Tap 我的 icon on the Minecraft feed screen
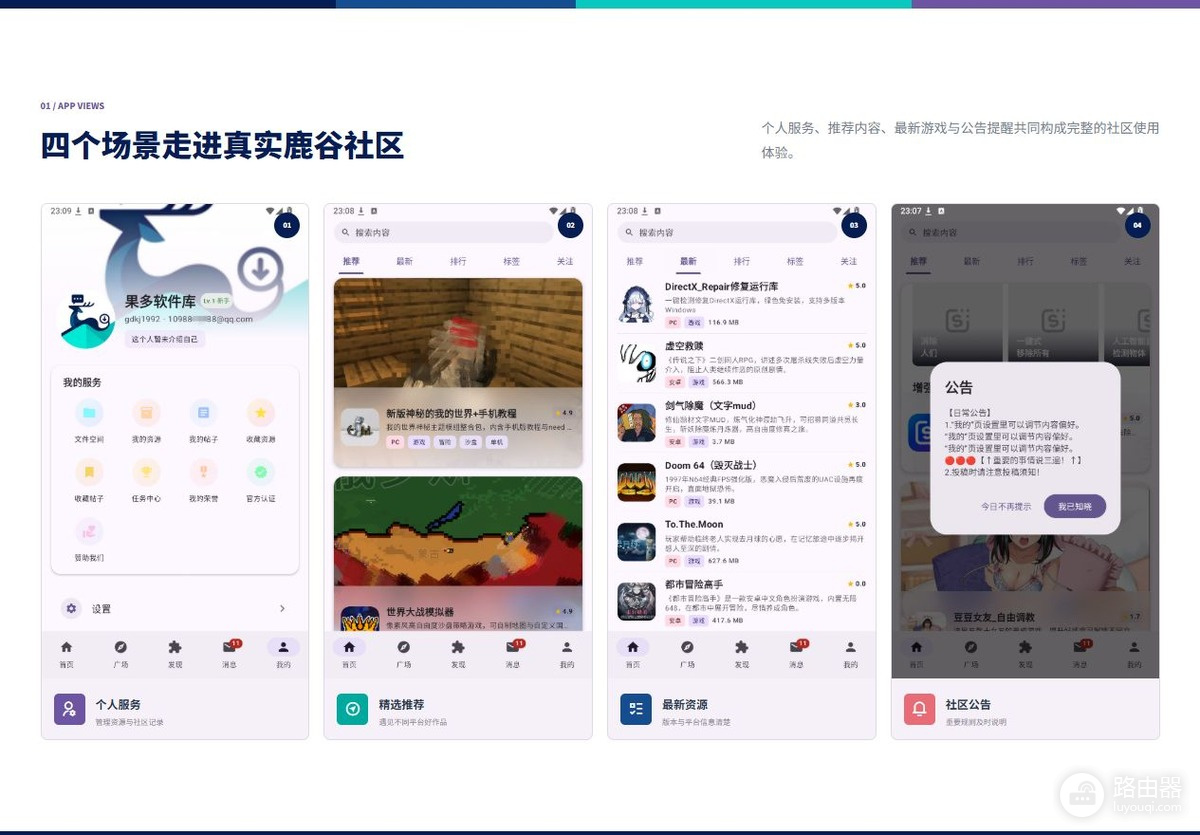 [x=567, y=647]
